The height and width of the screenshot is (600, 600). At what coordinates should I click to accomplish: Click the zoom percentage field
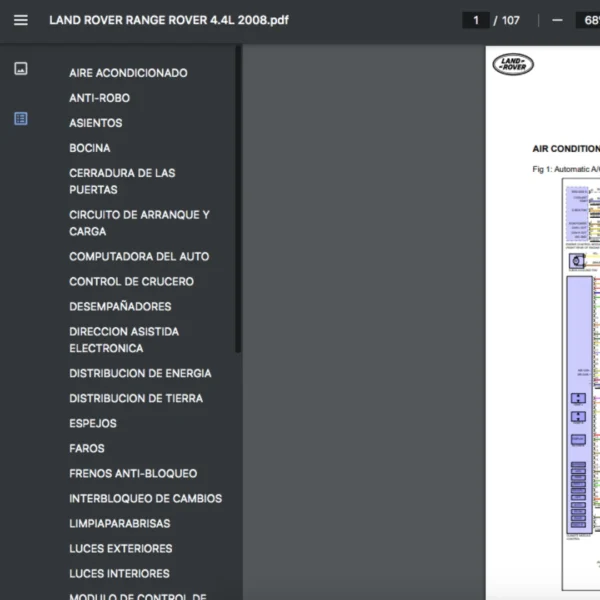(x=586, y=20)
